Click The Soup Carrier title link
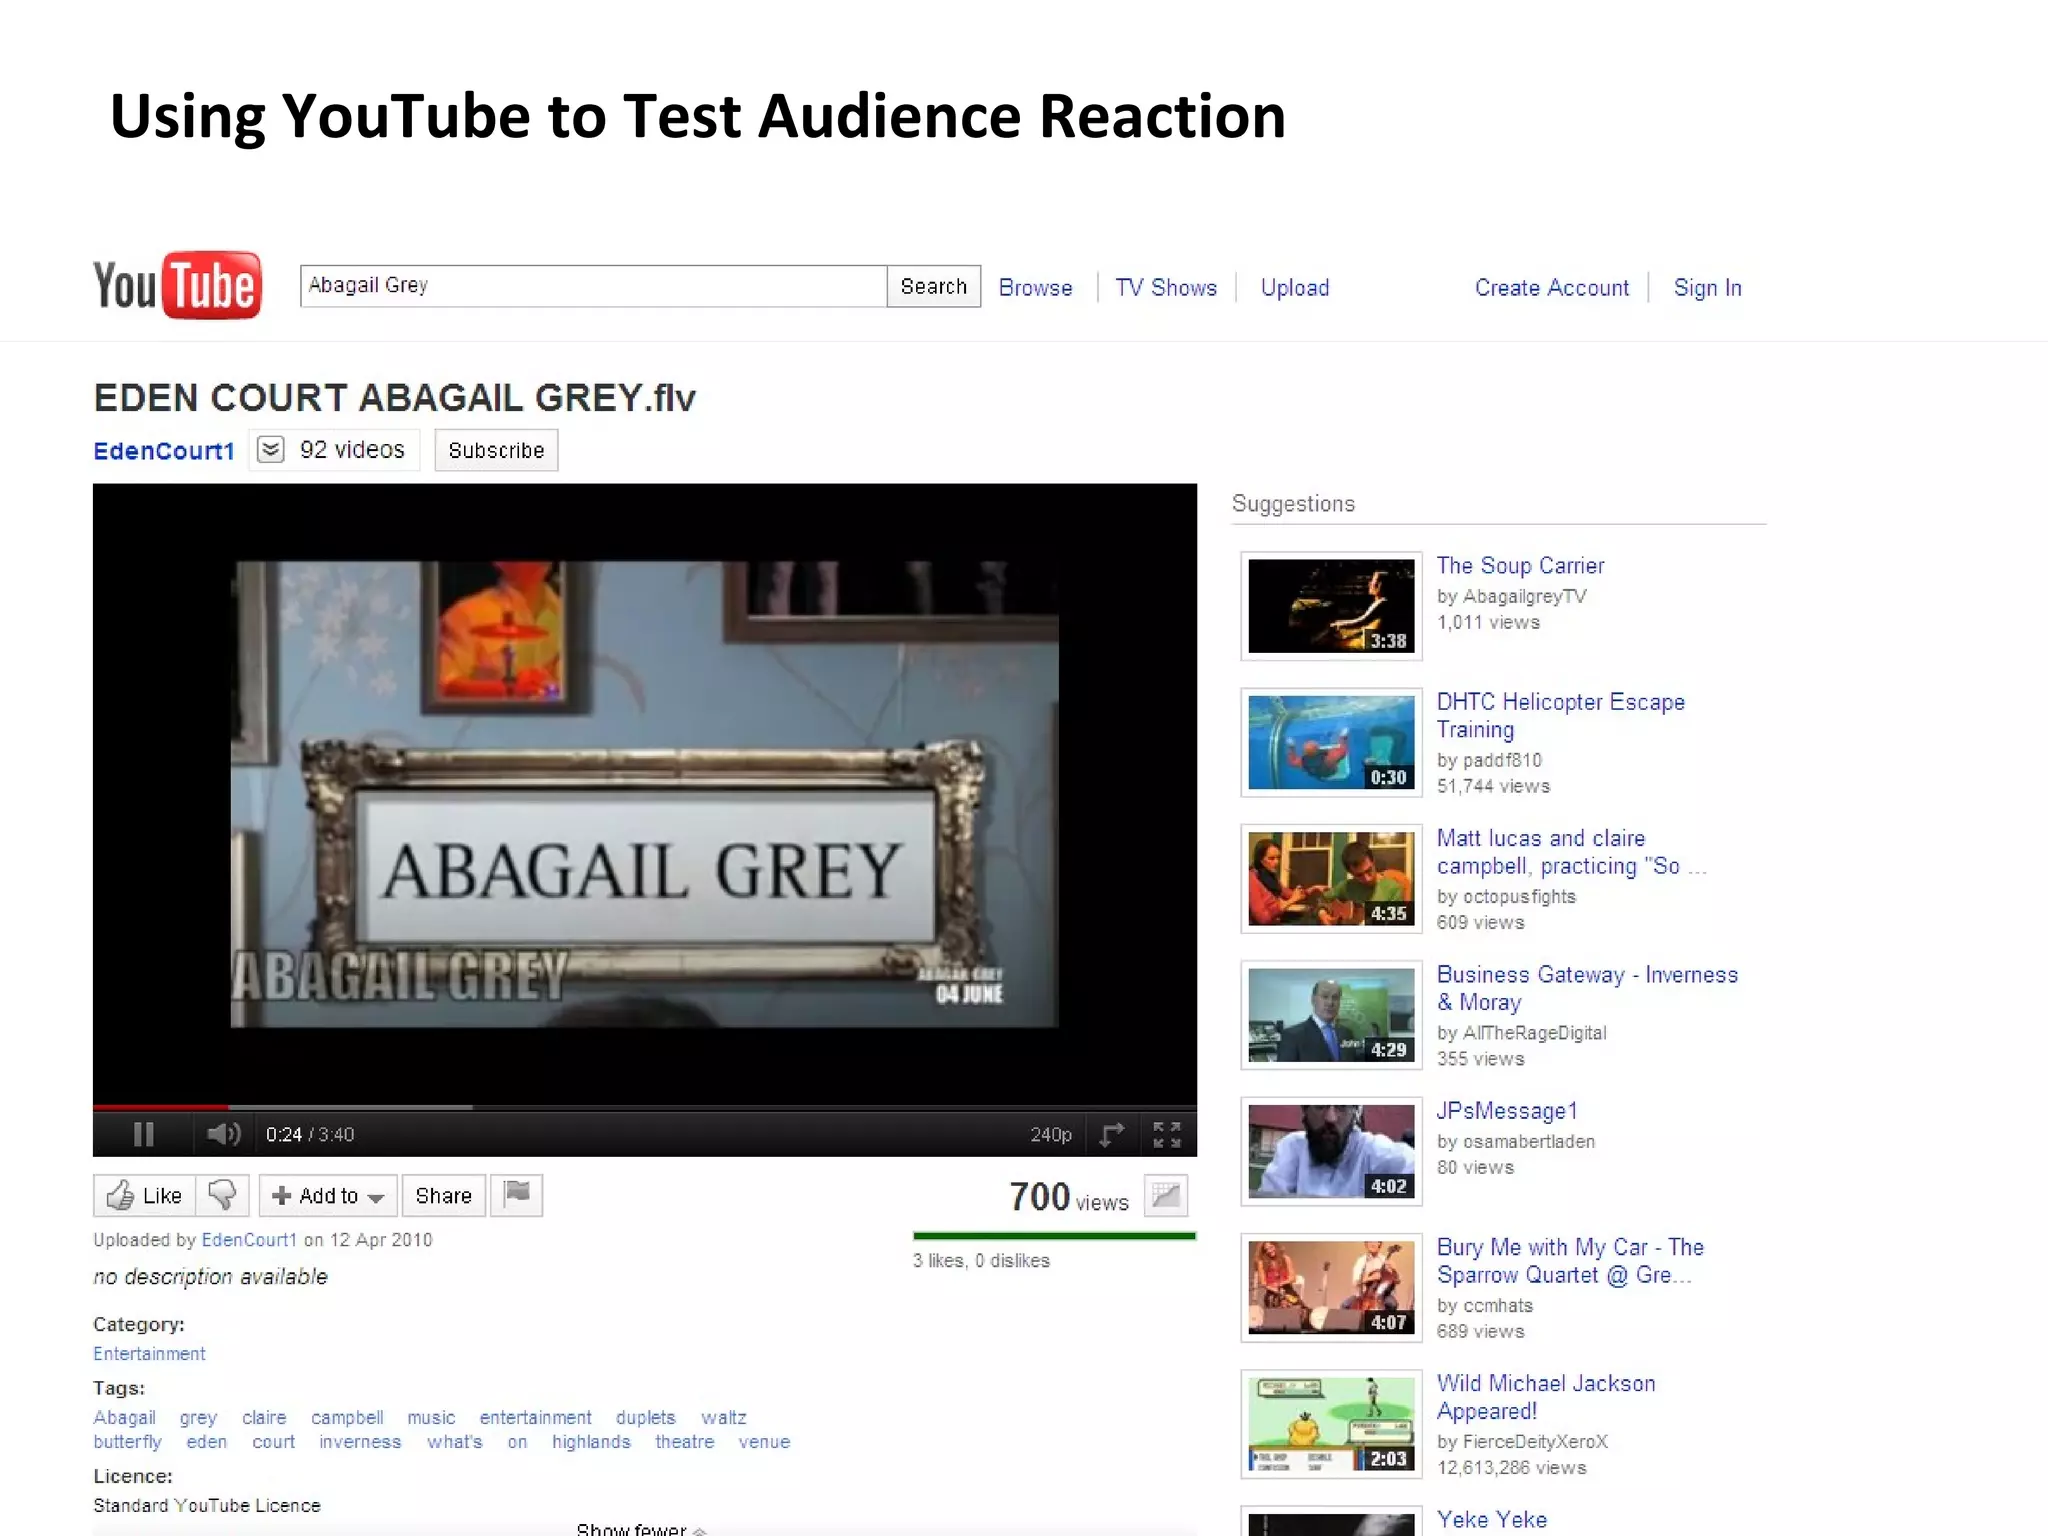Image resolution: width=2048 pixels, height=1536 pixels. tap(1520, 565)
